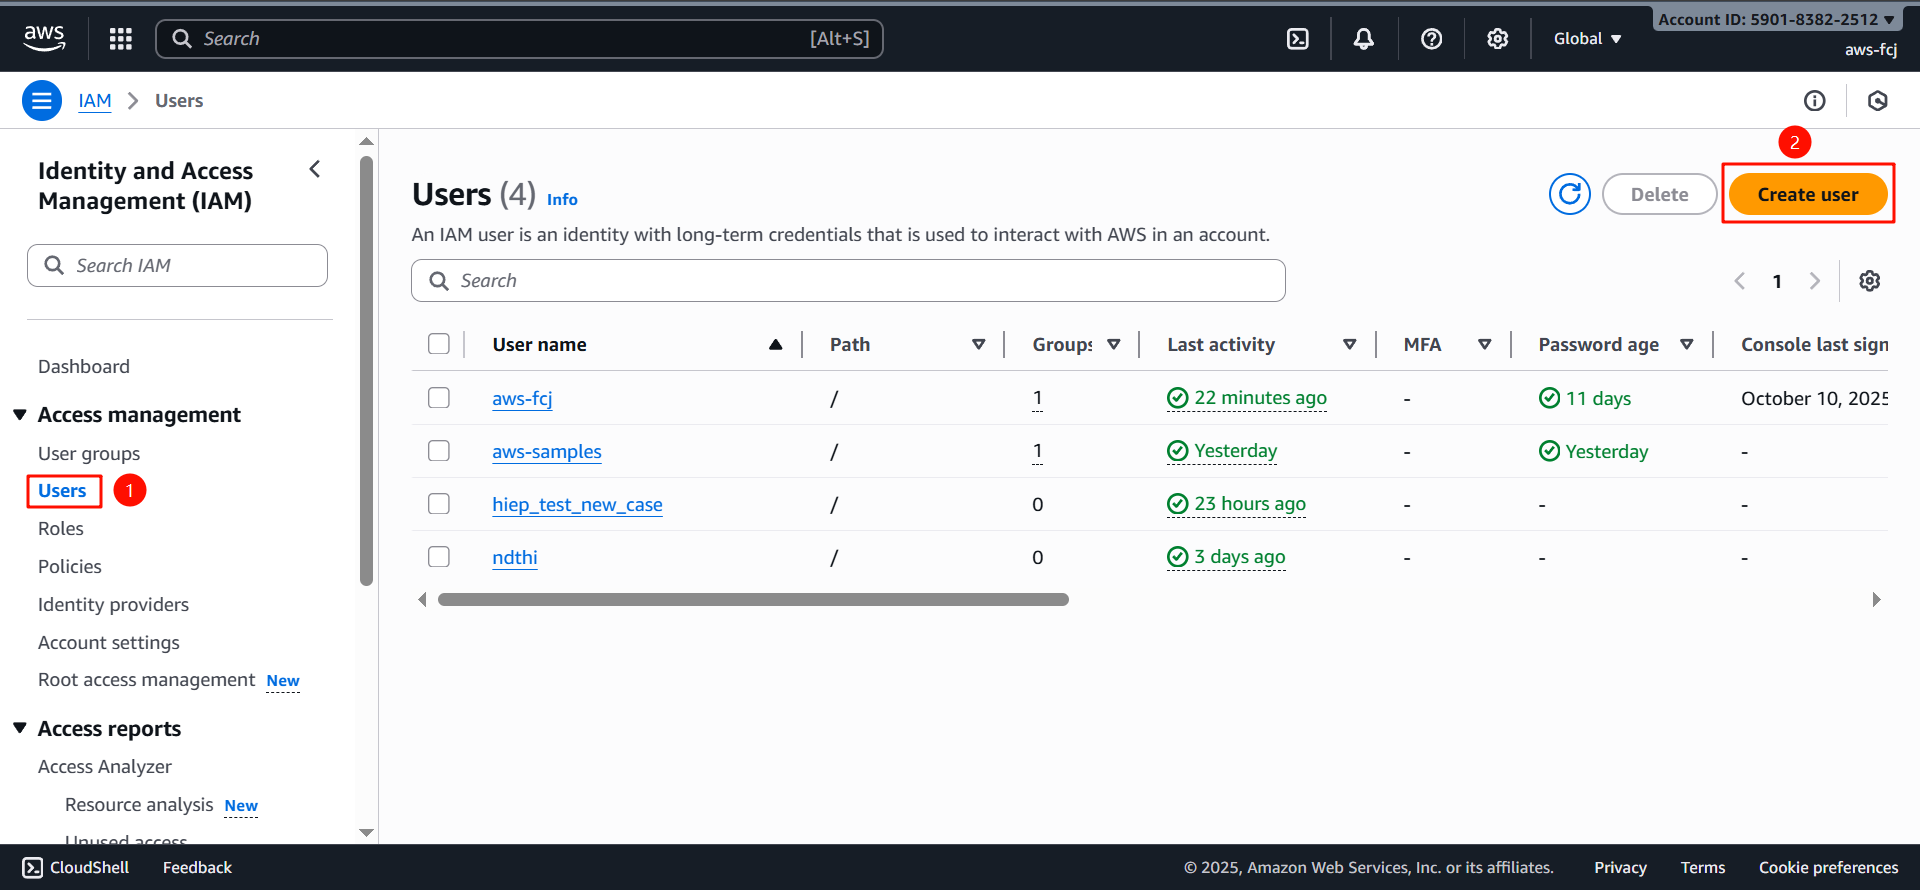Click the table horizontal scrollbar
Screen dimensions: 1920x890
[x=753, y=599]
